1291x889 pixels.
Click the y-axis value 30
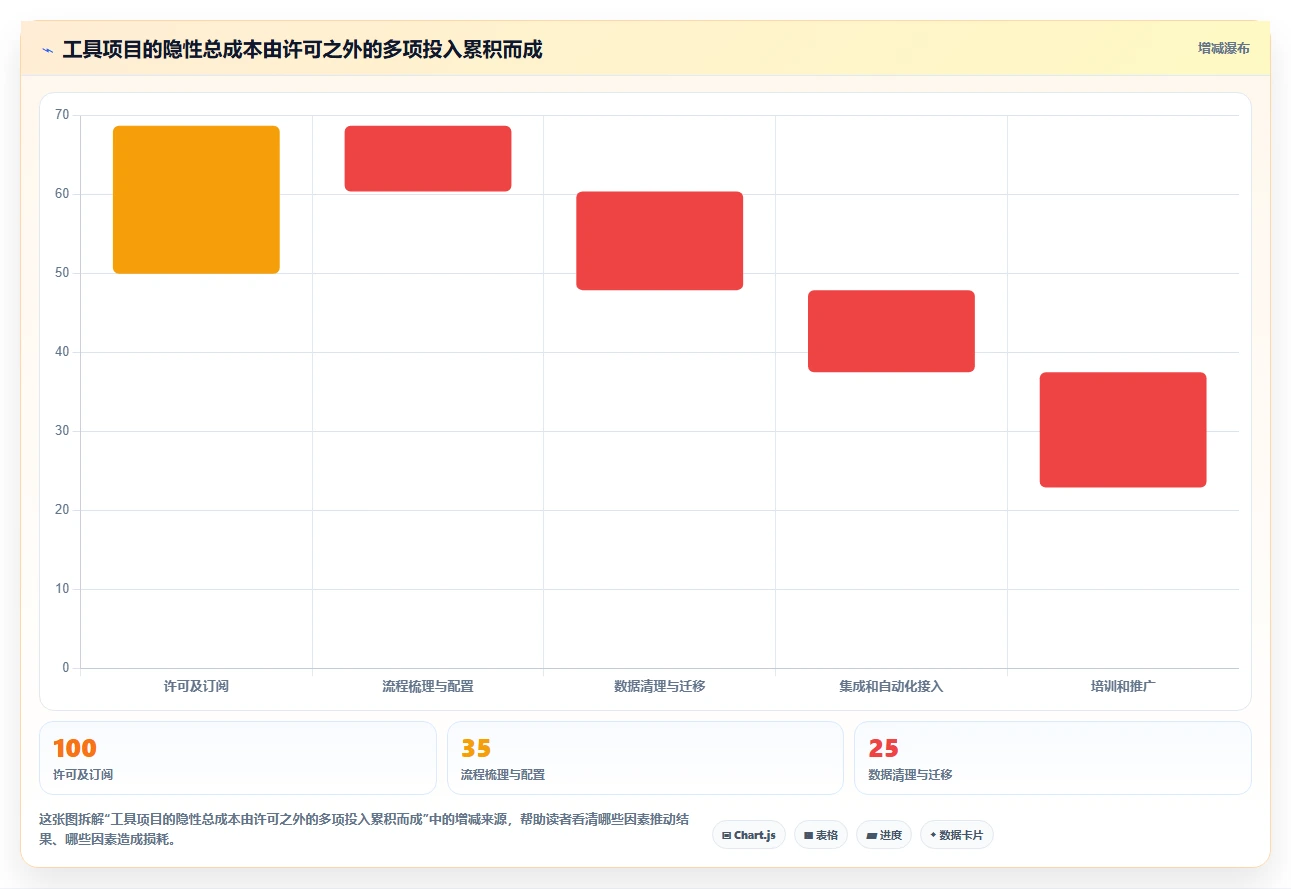62,431
